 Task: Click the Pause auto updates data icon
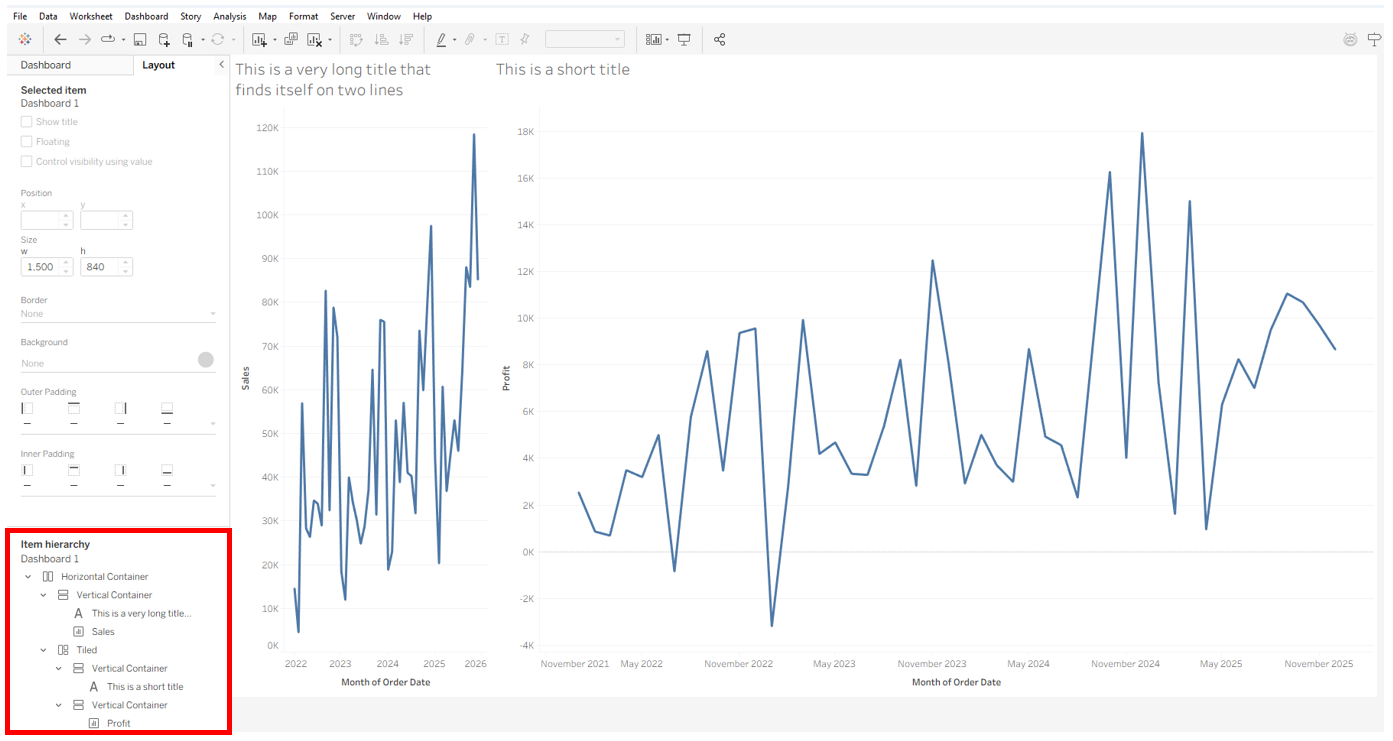(x=187, y=39)
